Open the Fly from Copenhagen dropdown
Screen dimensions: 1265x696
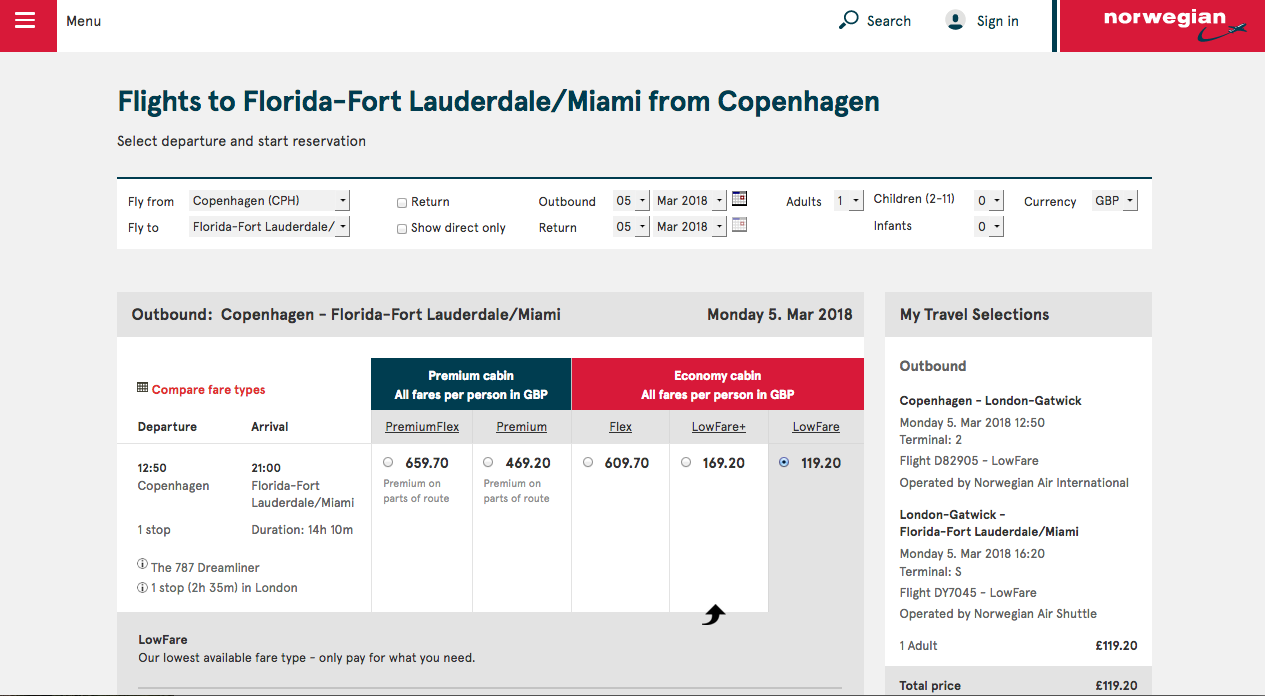270,201
